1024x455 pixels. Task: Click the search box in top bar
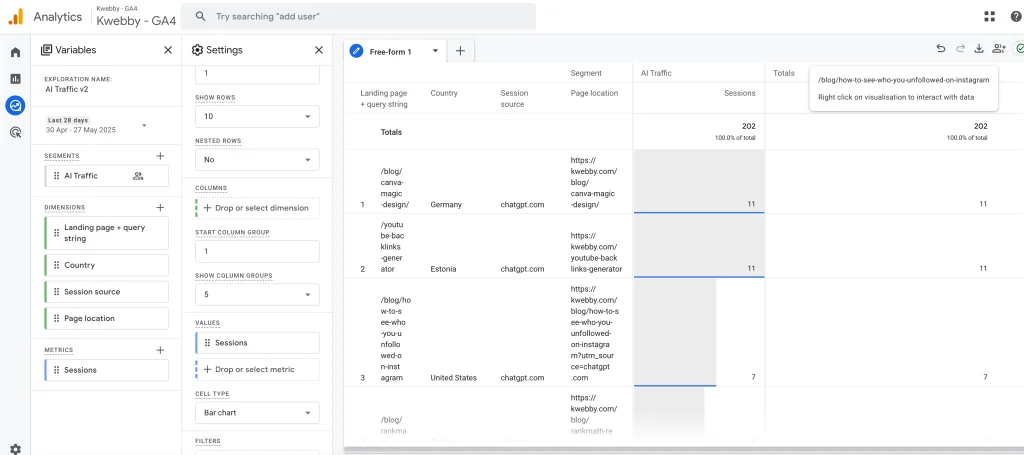[358, 16]
